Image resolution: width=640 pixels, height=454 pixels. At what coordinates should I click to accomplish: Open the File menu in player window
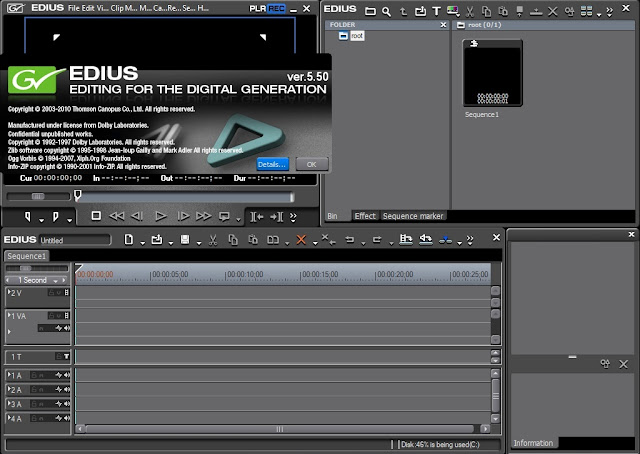coord(73,8)
